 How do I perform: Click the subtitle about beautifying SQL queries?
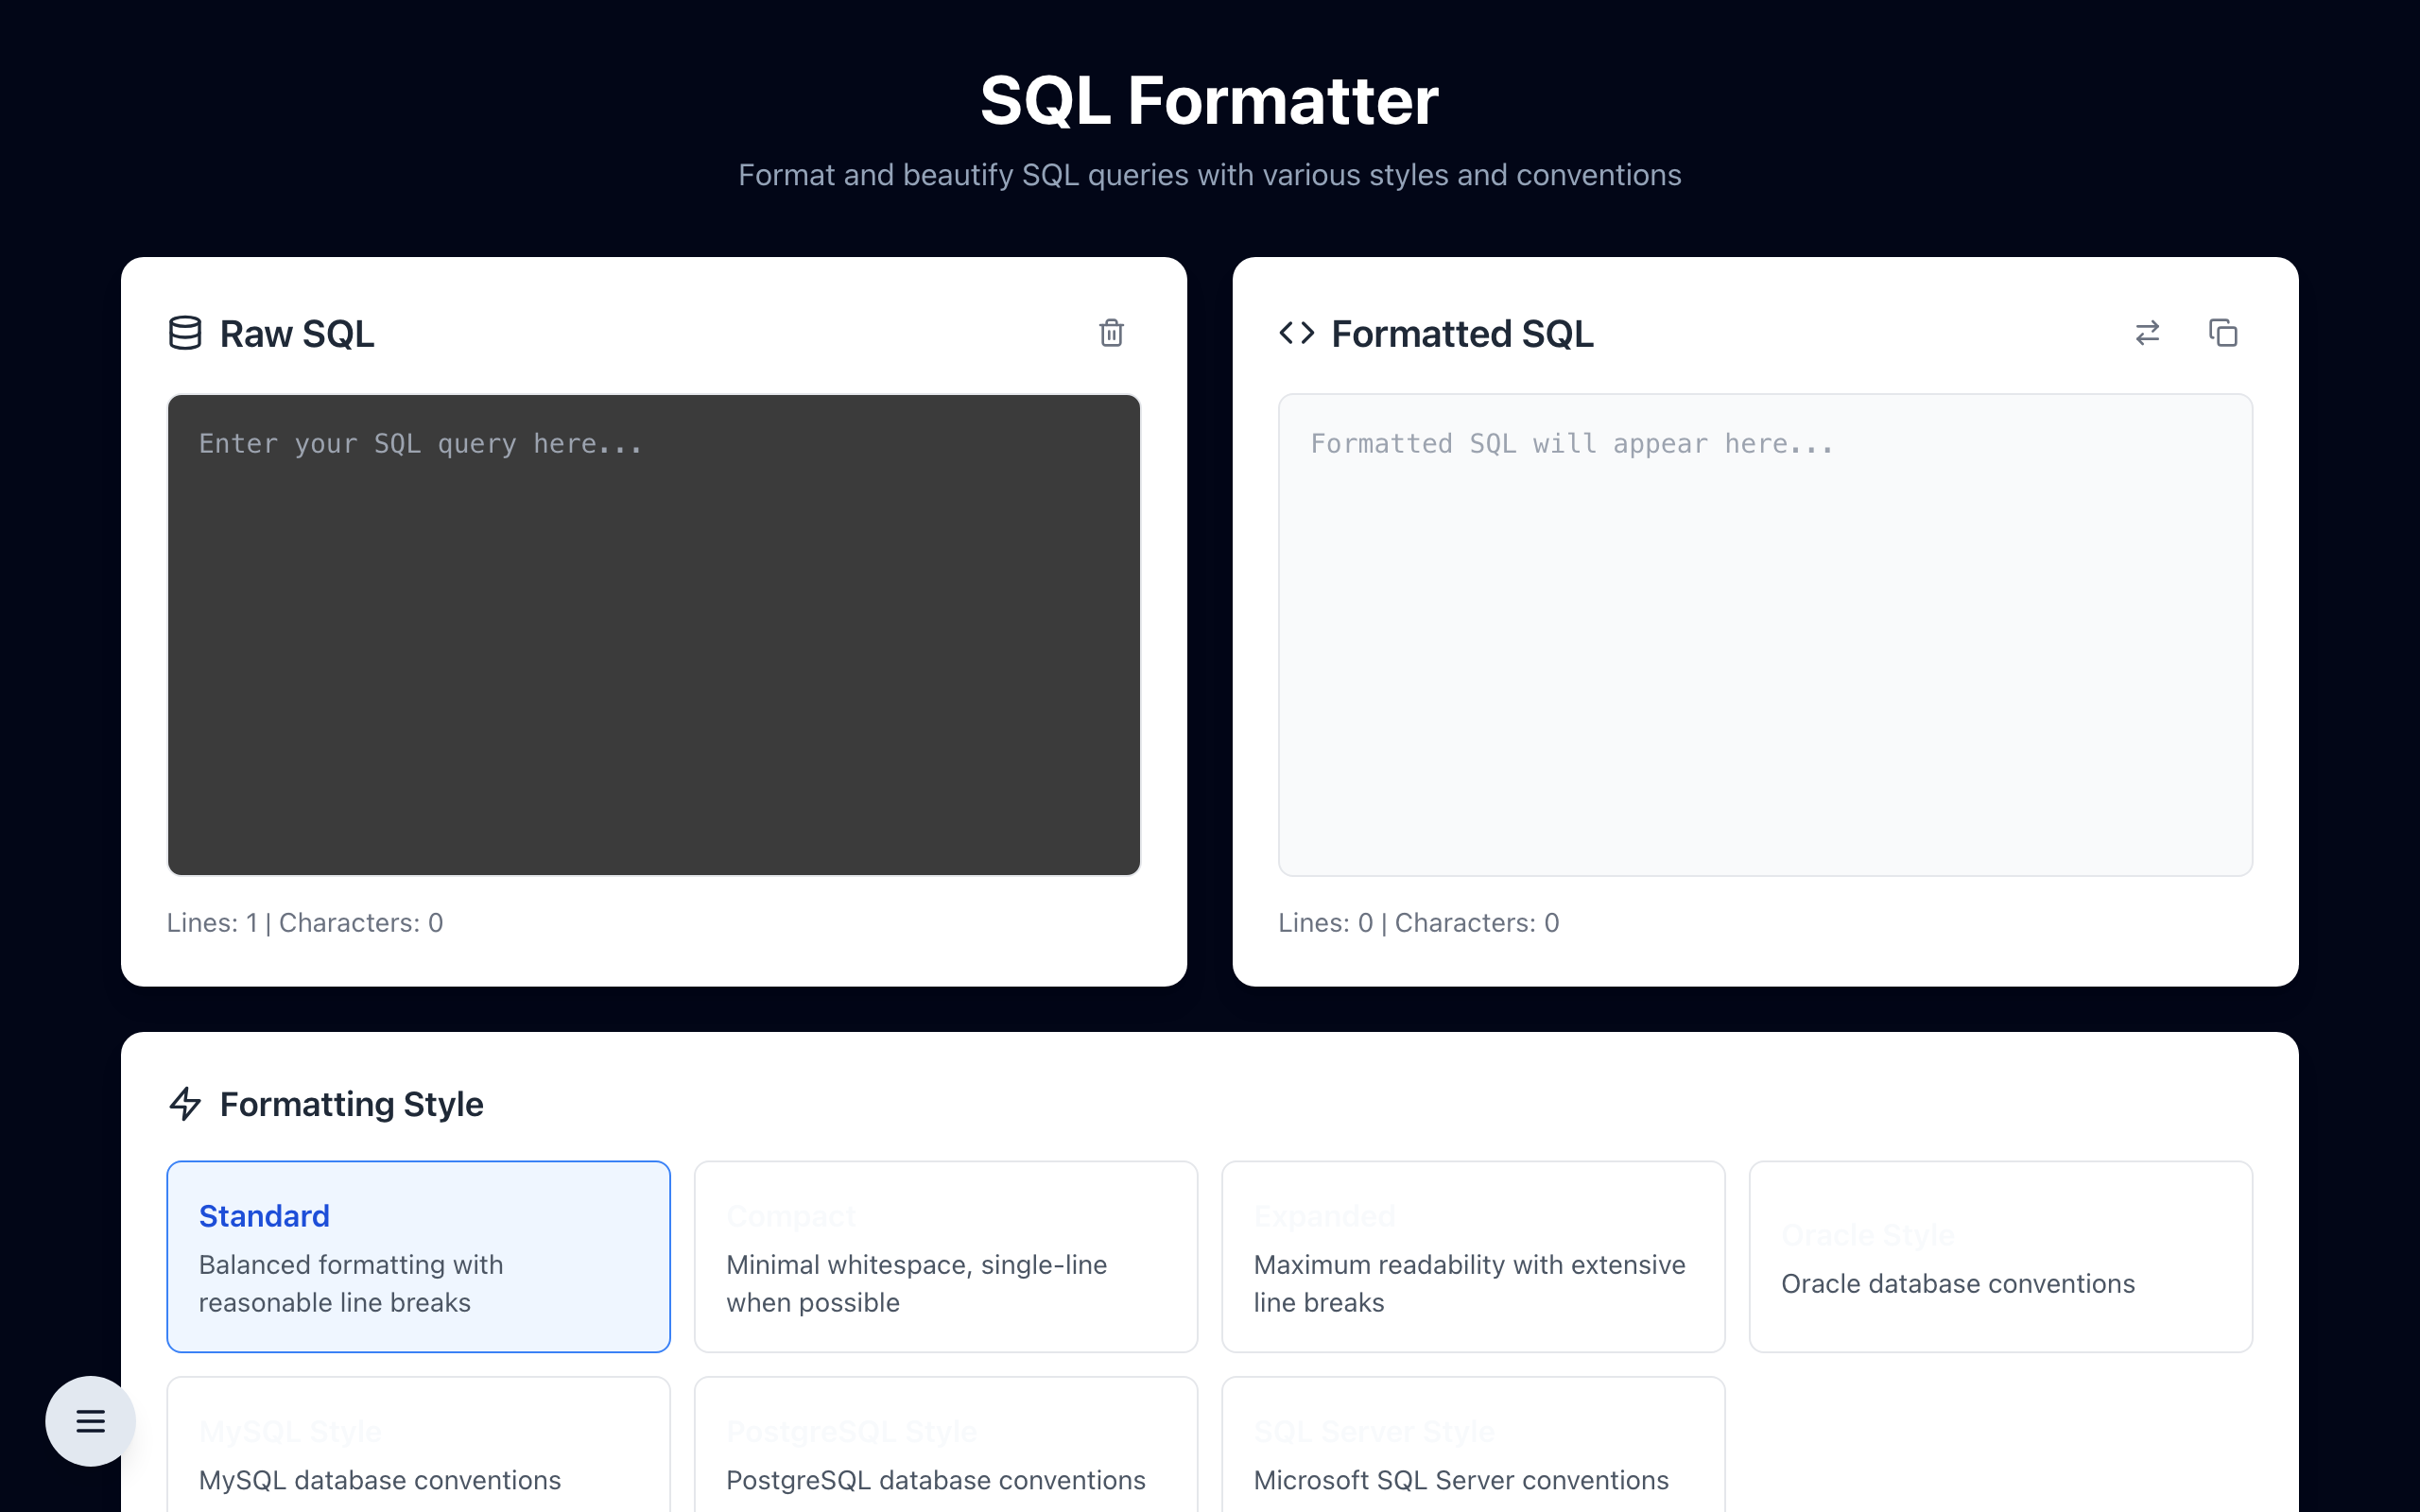click(1210, 175)
